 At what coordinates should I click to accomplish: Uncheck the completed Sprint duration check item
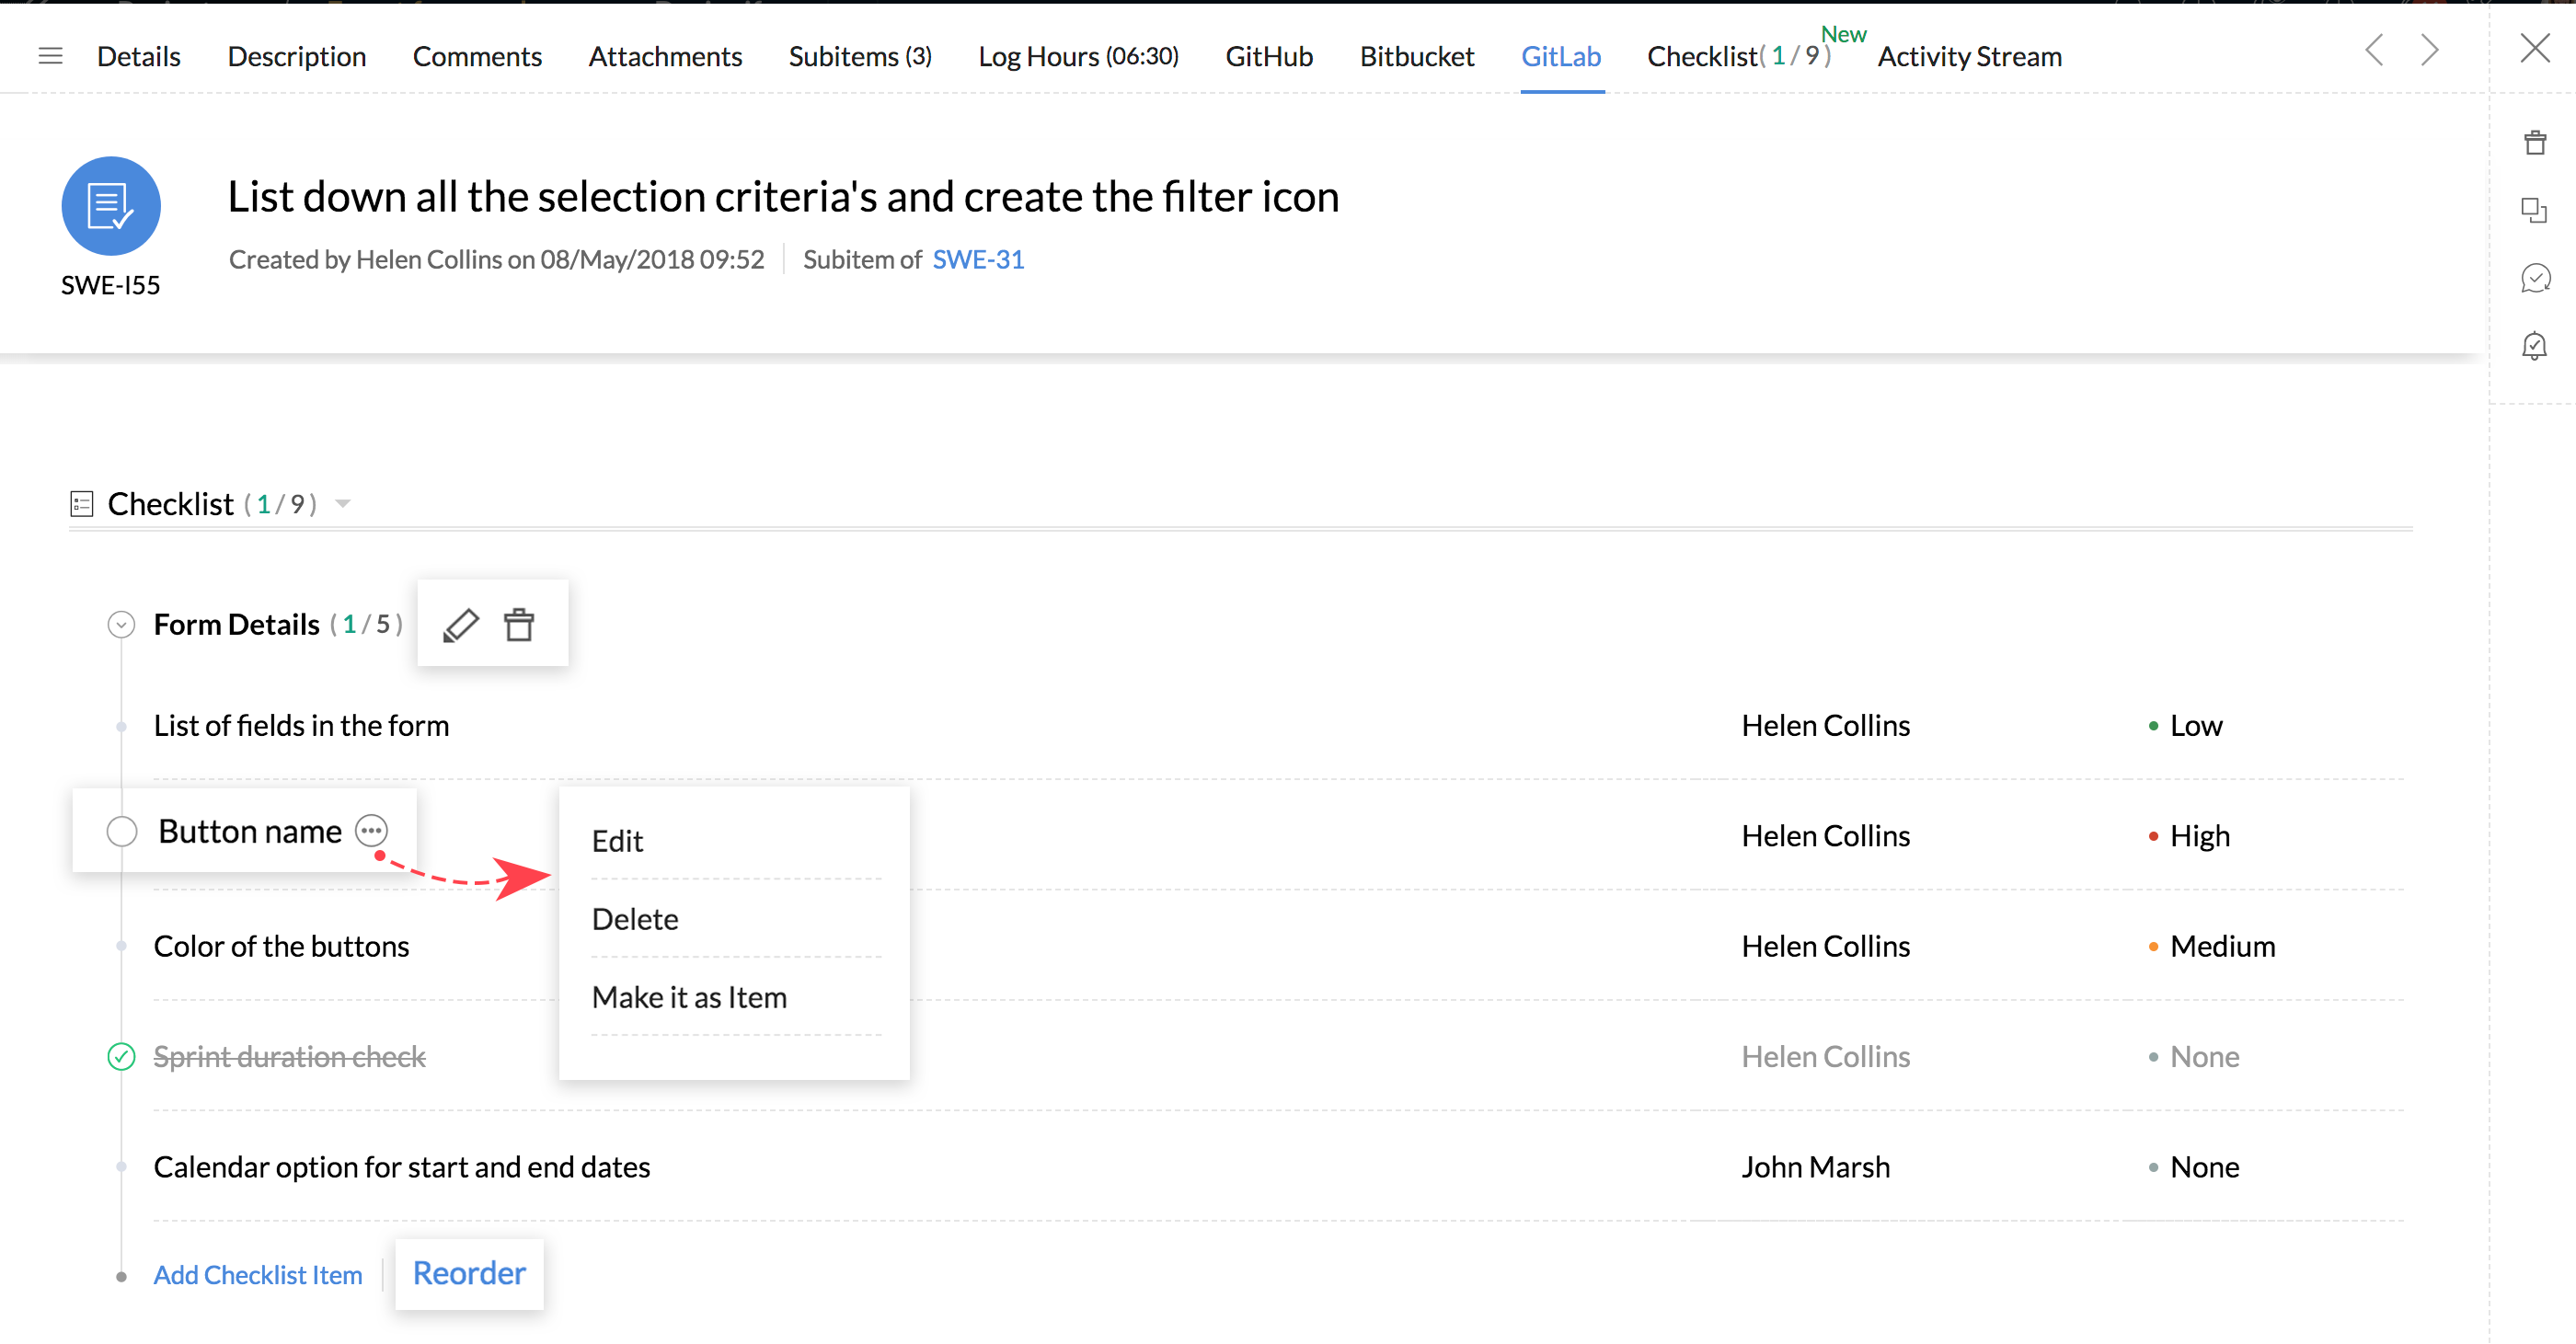pyautogui.click(x=121, y=1056)
